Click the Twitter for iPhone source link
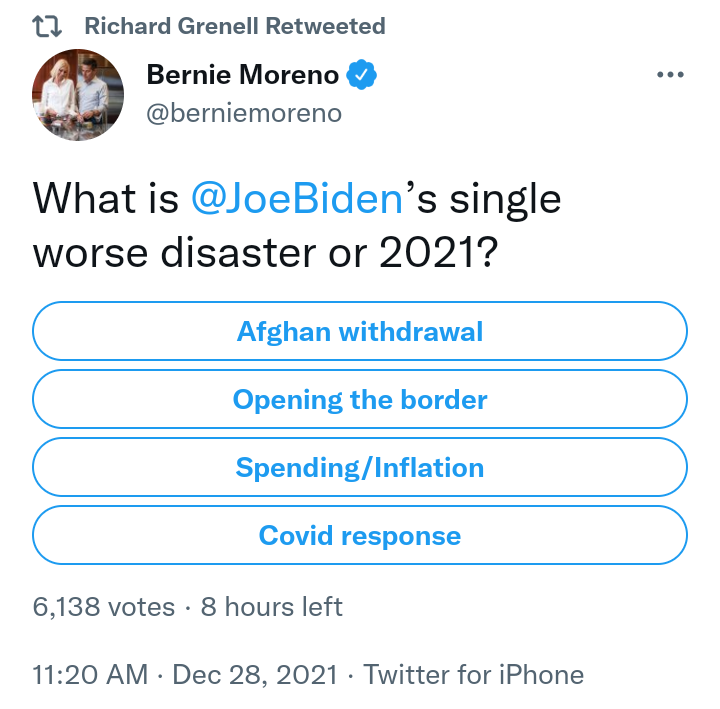The width and height of the screenshot is (720, 709). pos(473,675)
